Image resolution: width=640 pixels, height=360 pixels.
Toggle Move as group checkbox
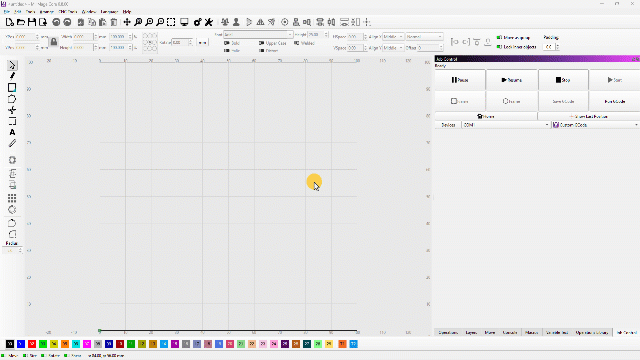[x=513, y=38]
